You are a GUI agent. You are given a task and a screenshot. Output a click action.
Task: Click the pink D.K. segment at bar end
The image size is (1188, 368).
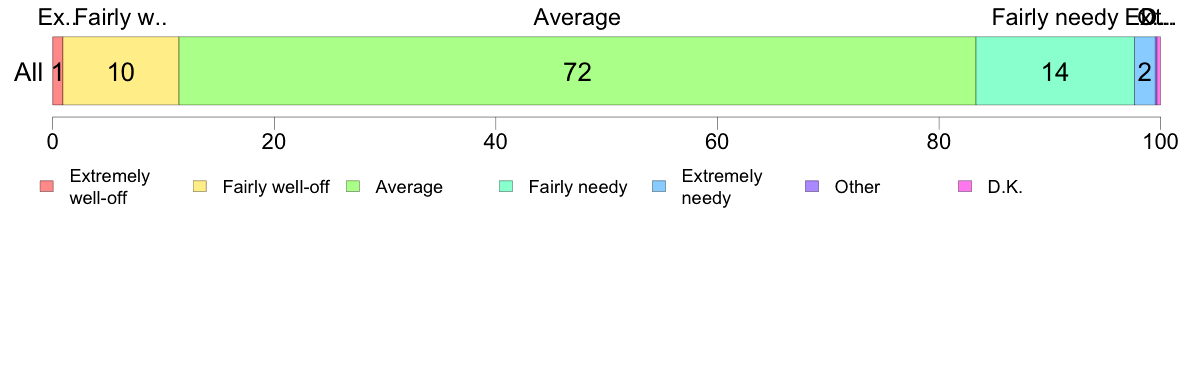pyautogui.click(x=1158, y=70)
